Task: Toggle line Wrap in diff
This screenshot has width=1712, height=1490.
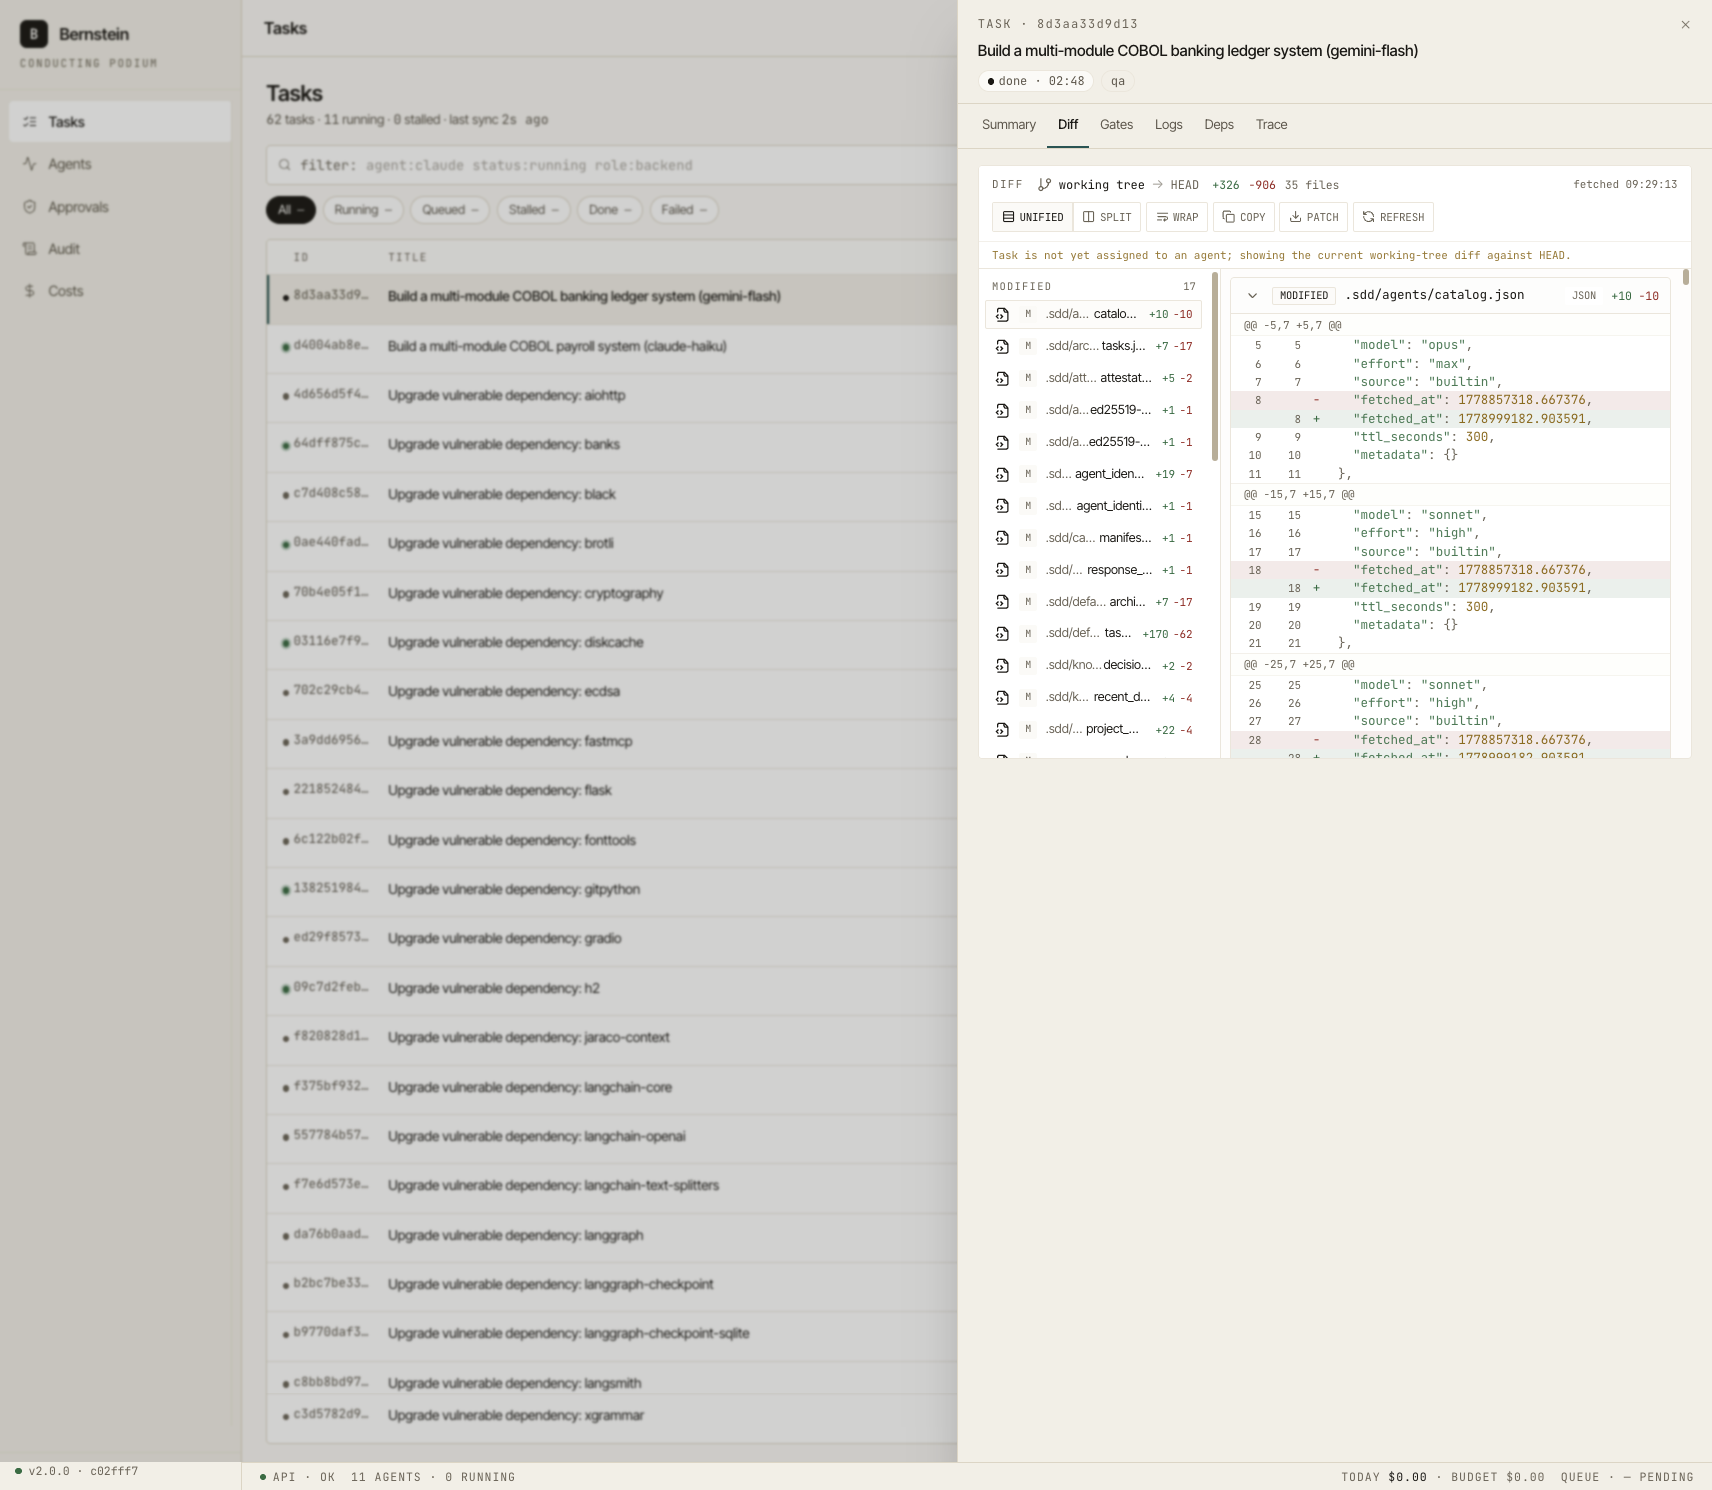Action: click(x=1177, y=217)
